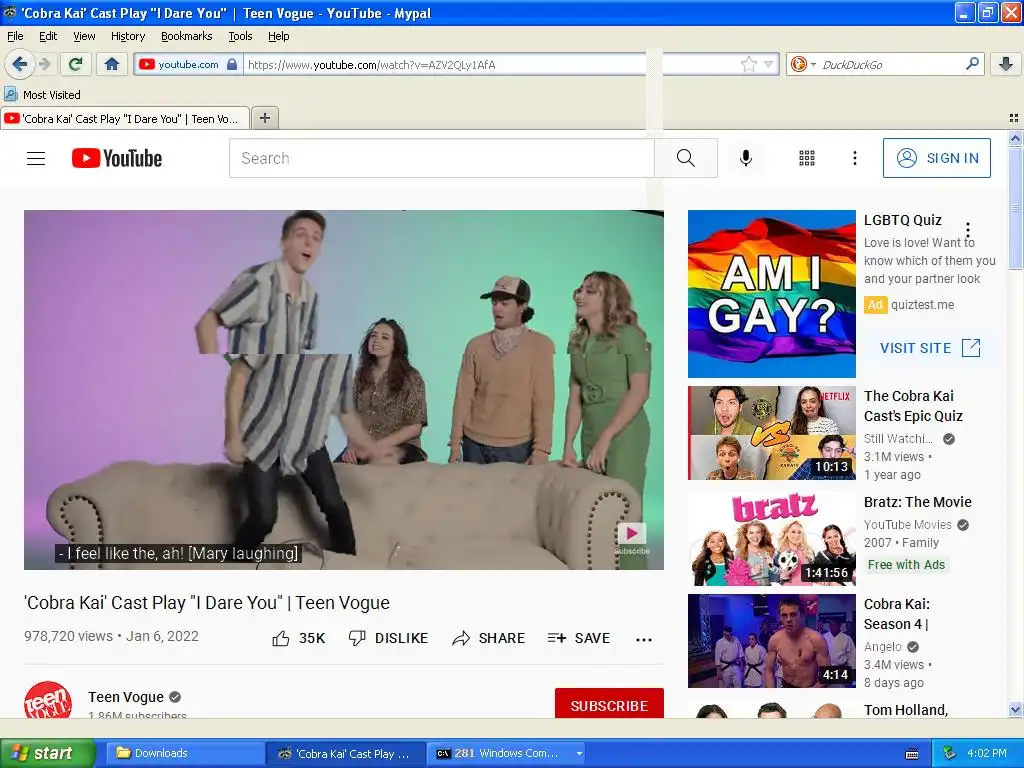Open the AM I GAY ad thumbnail
This screenshot has height=768, width=1024.
pos(771,294)
